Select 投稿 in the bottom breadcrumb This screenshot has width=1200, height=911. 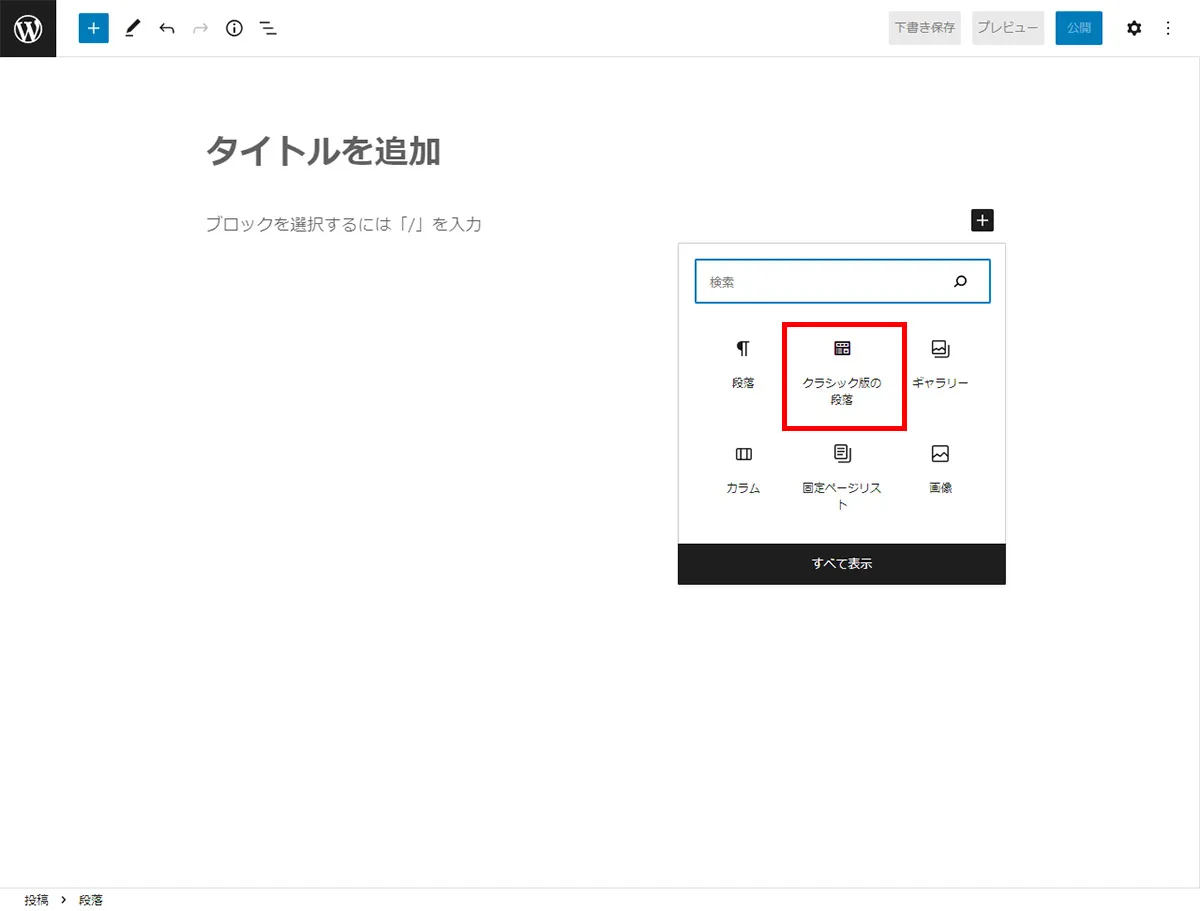pyautogui.click(x=38, y=899)
